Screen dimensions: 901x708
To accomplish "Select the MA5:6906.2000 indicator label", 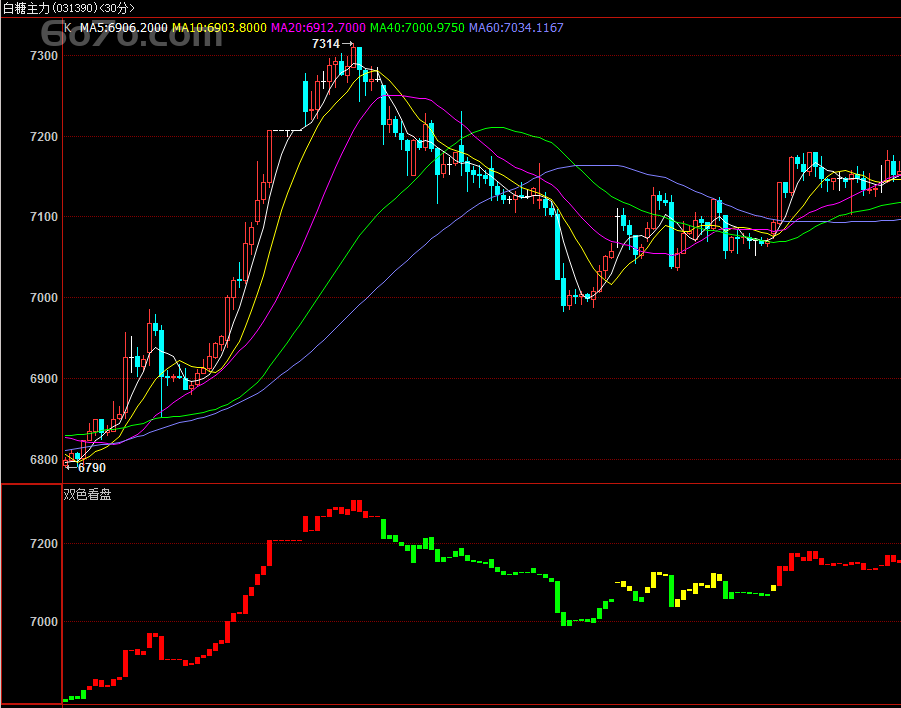I will (x=124, y=28).
